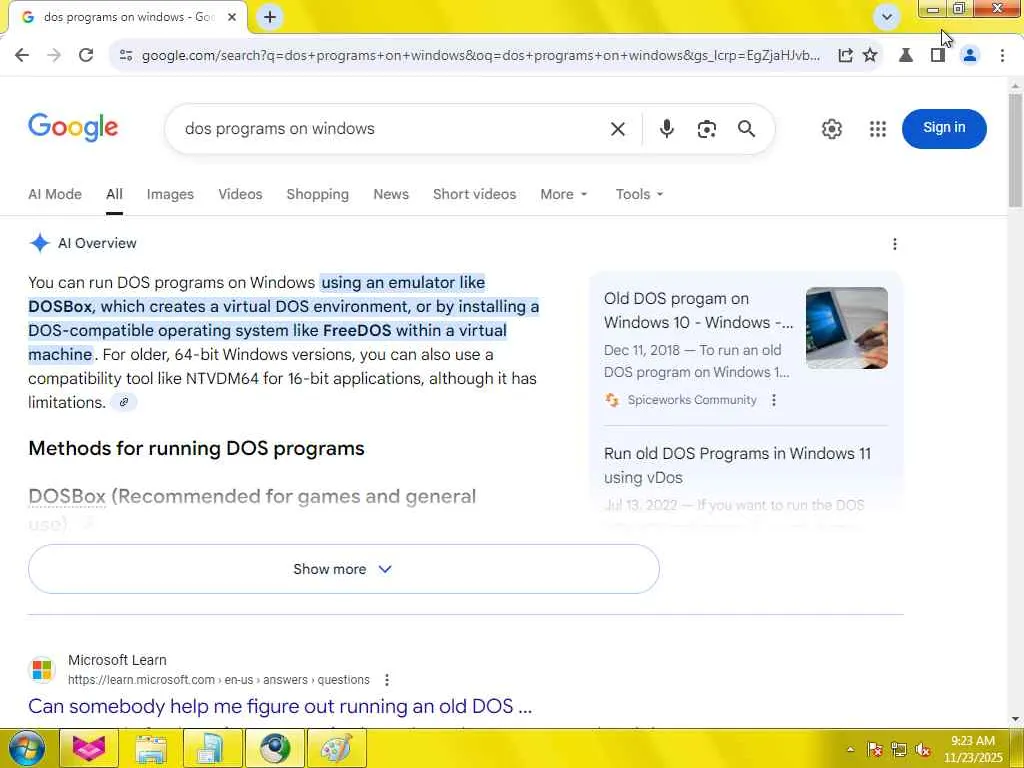
Task: Open Google quick settings gear
Action: (831, 129)
